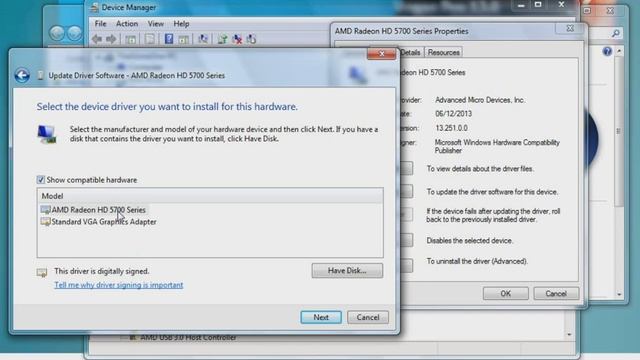Scan for hardware changes toolbar icon
The height and width of the screenshot is (360, 640).
point(203,39)
